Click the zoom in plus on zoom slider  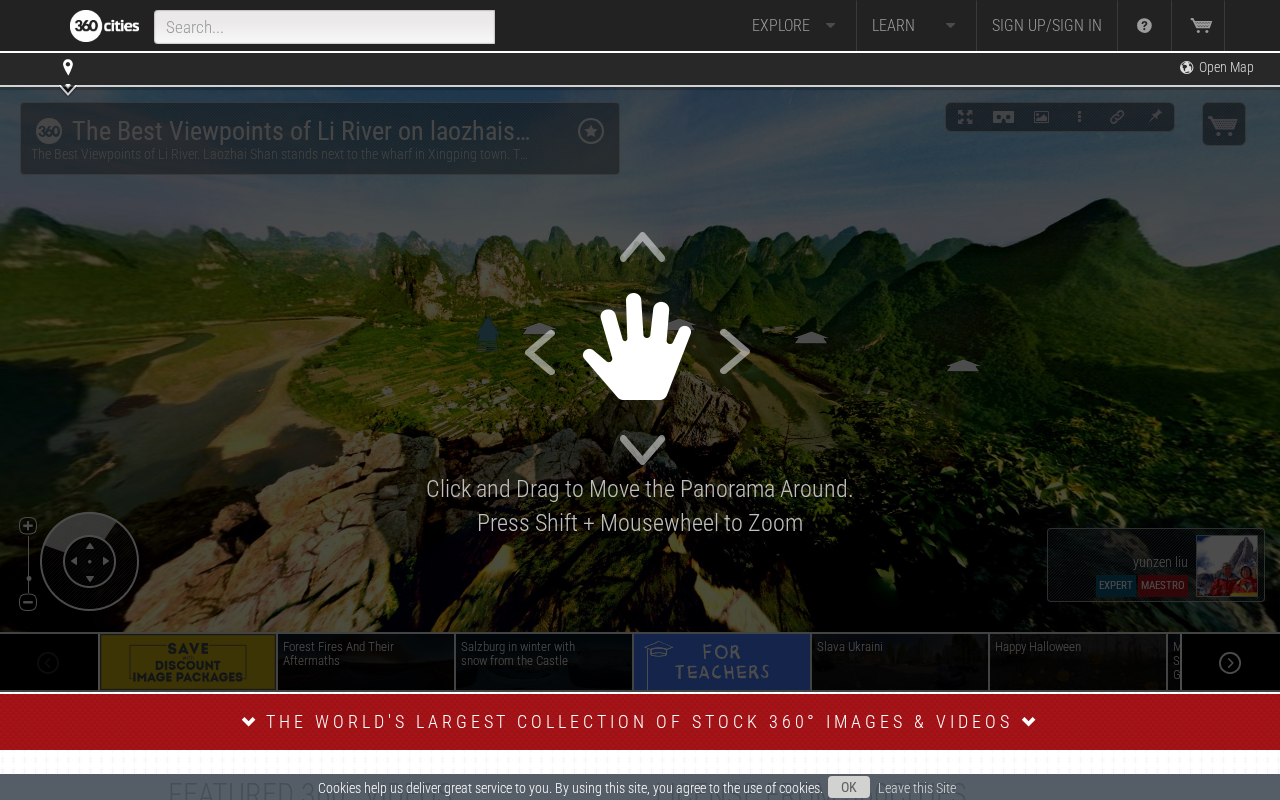[28, 526]
